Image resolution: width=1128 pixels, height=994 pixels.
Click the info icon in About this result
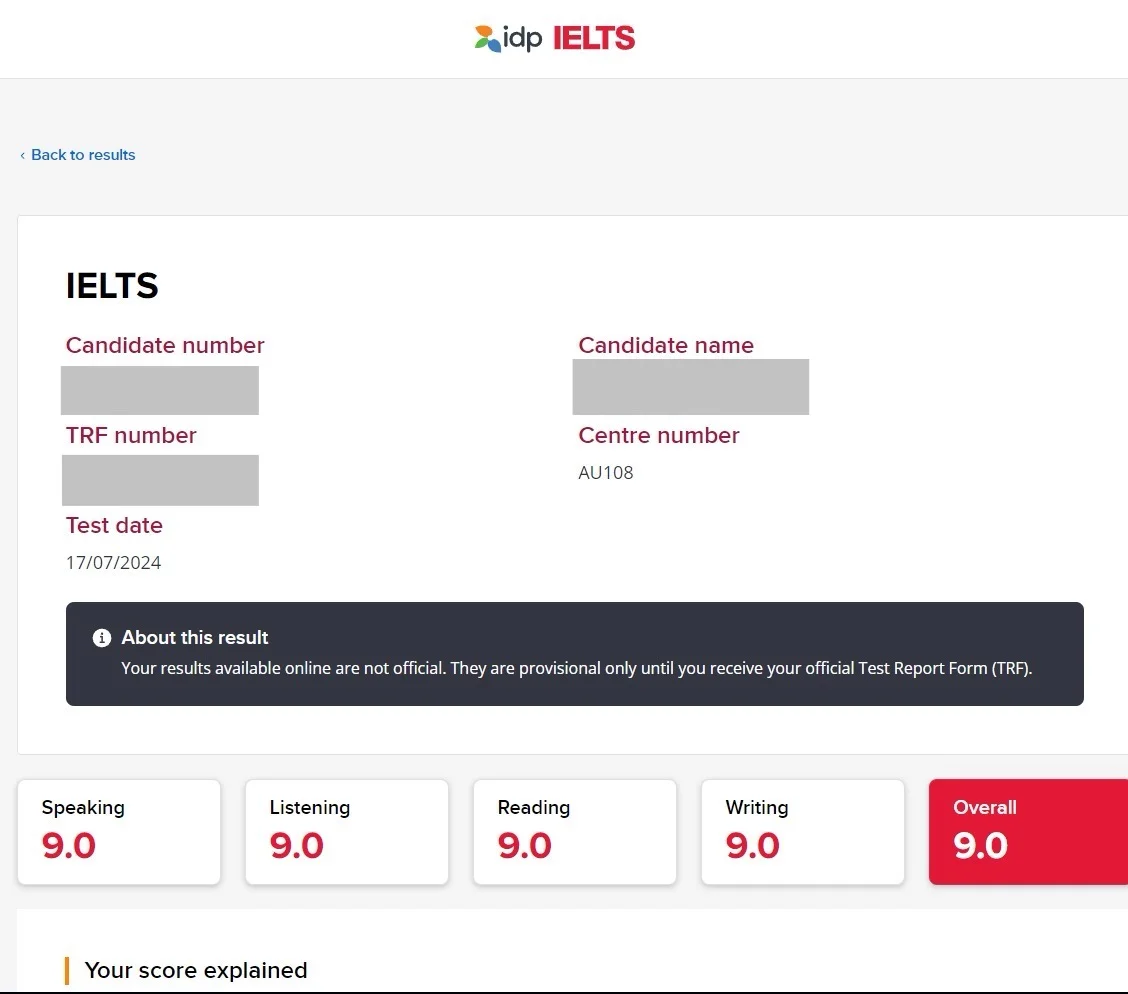102,638
